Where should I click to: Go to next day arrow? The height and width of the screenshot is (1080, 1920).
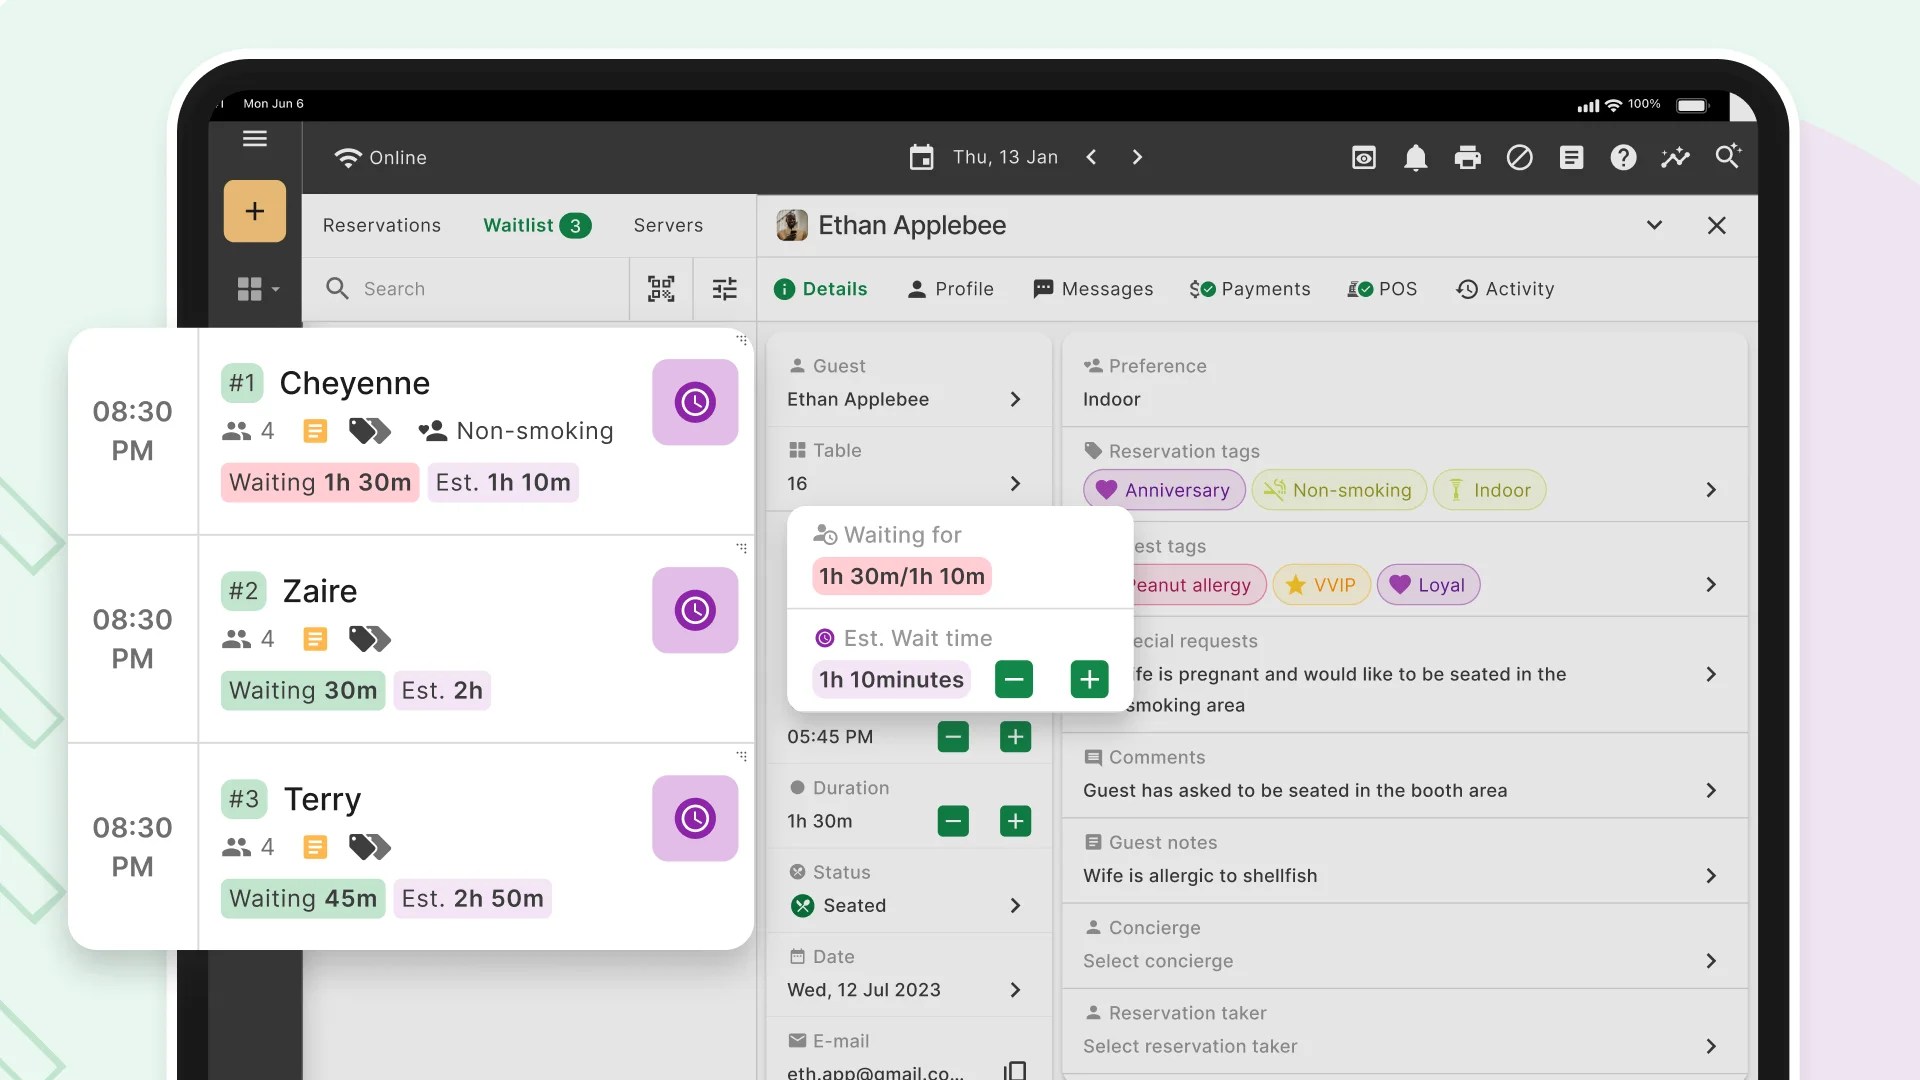pyautogui.click(x=1137, y=157)
